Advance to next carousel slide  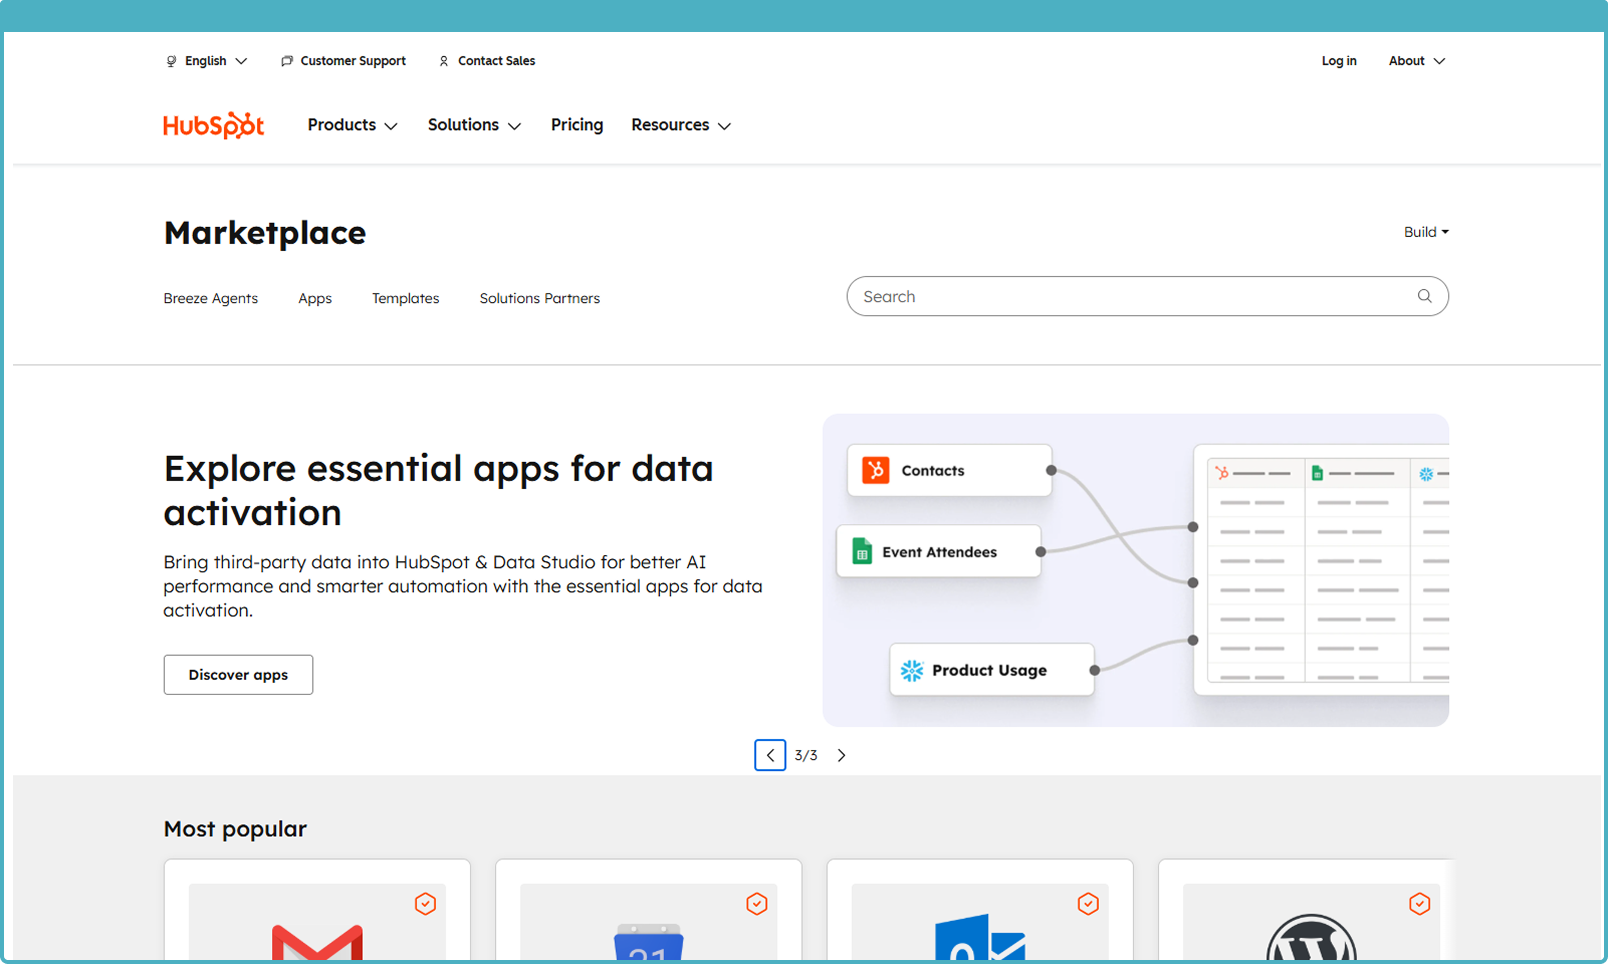point(841,755)
